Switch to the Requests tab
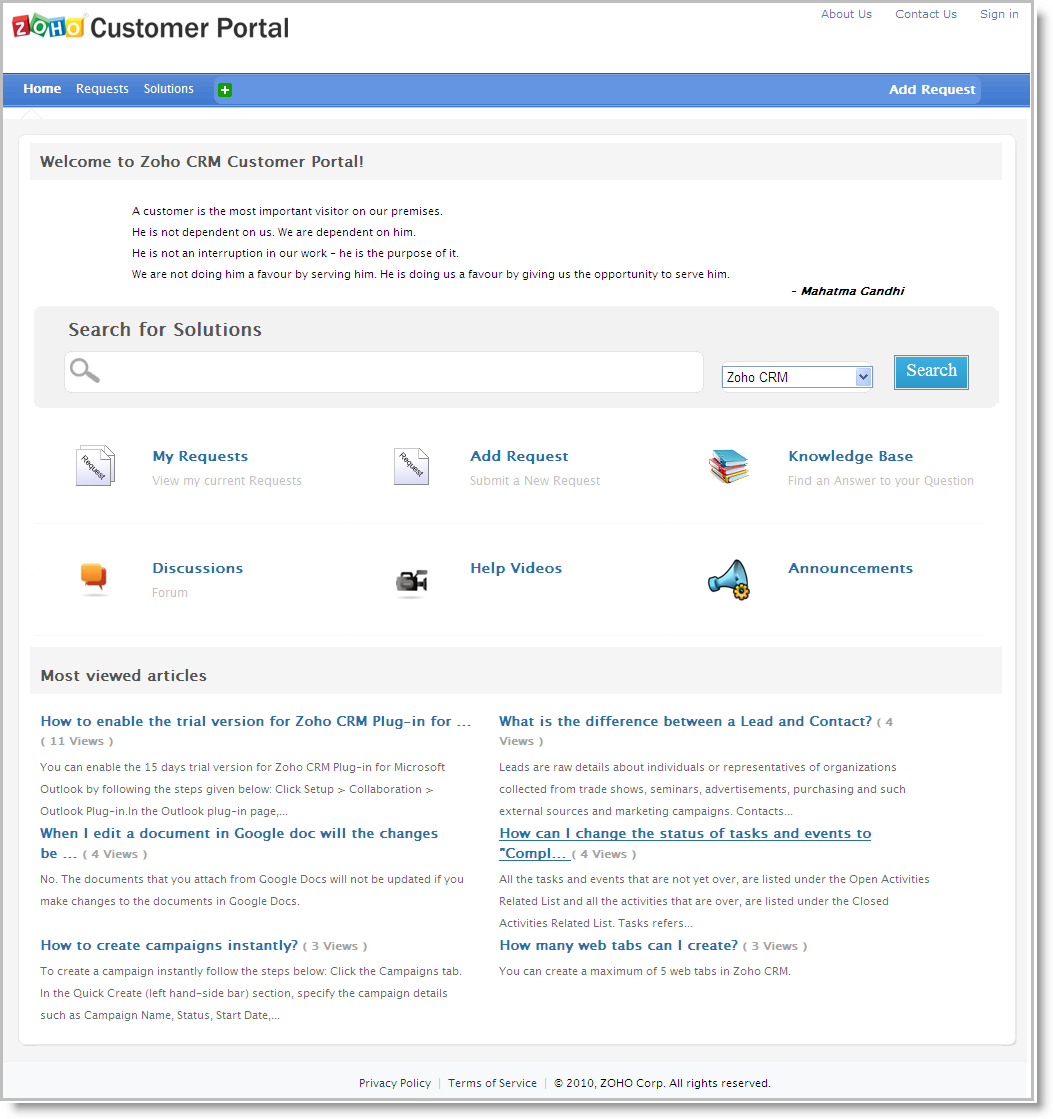Screen dimensions: 1053x1119 [102, 88]
